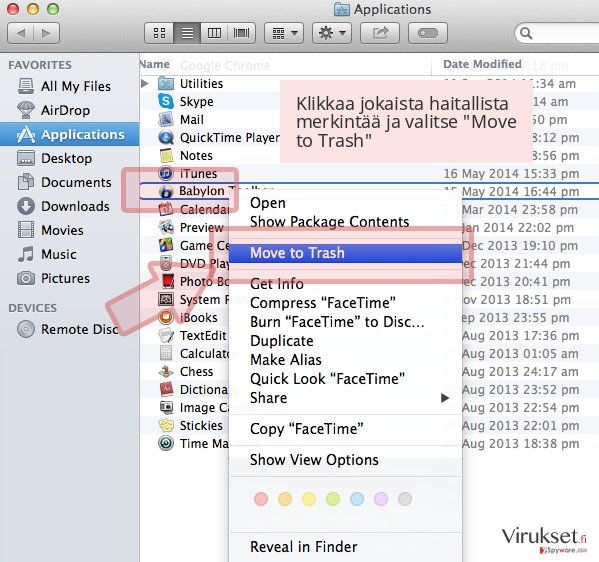
Task: Select the Preview row
Action: click(x=185, y=227)
